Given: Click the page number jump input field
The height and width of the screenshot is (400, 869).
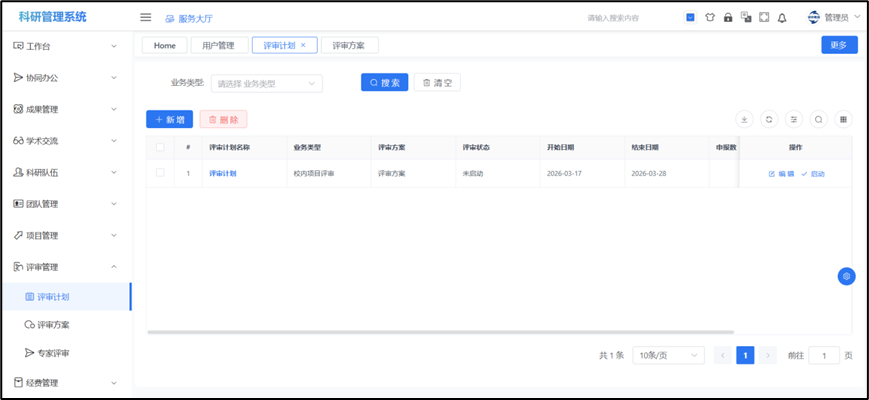Looking at the screenshot, I should (823, 355).
